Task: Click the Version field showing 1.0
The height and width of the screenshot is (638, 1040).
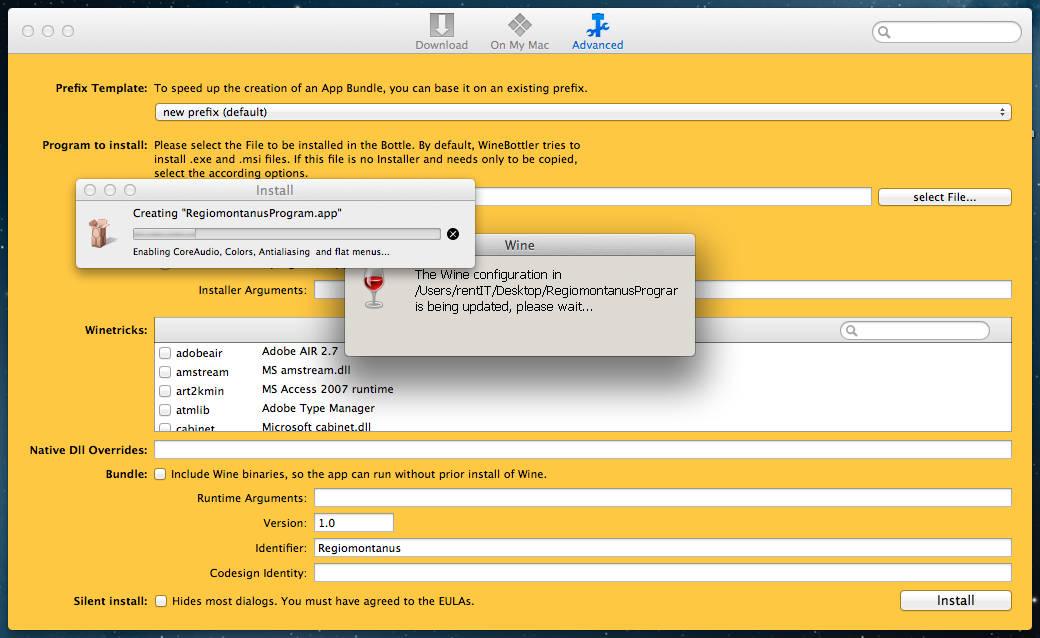Action: coord(354,523)
